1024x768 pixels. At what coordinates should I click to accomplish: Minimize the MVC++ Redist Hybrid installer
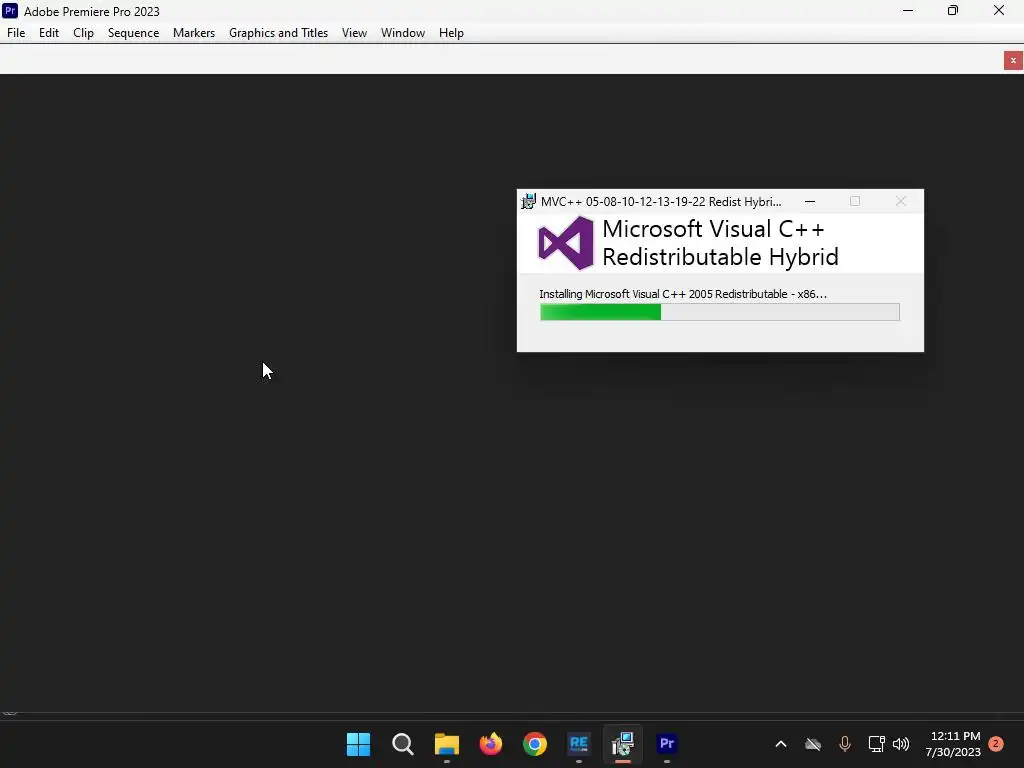[810, 202]
